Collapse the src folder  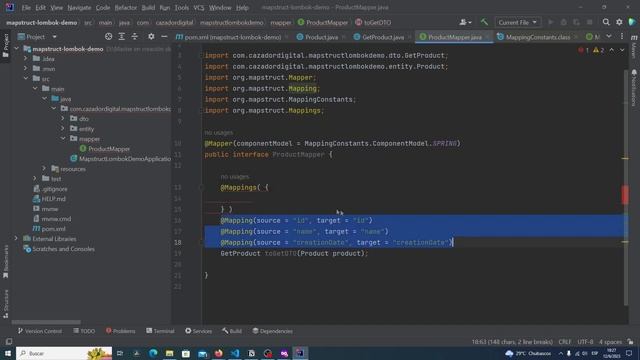point(26,78)
